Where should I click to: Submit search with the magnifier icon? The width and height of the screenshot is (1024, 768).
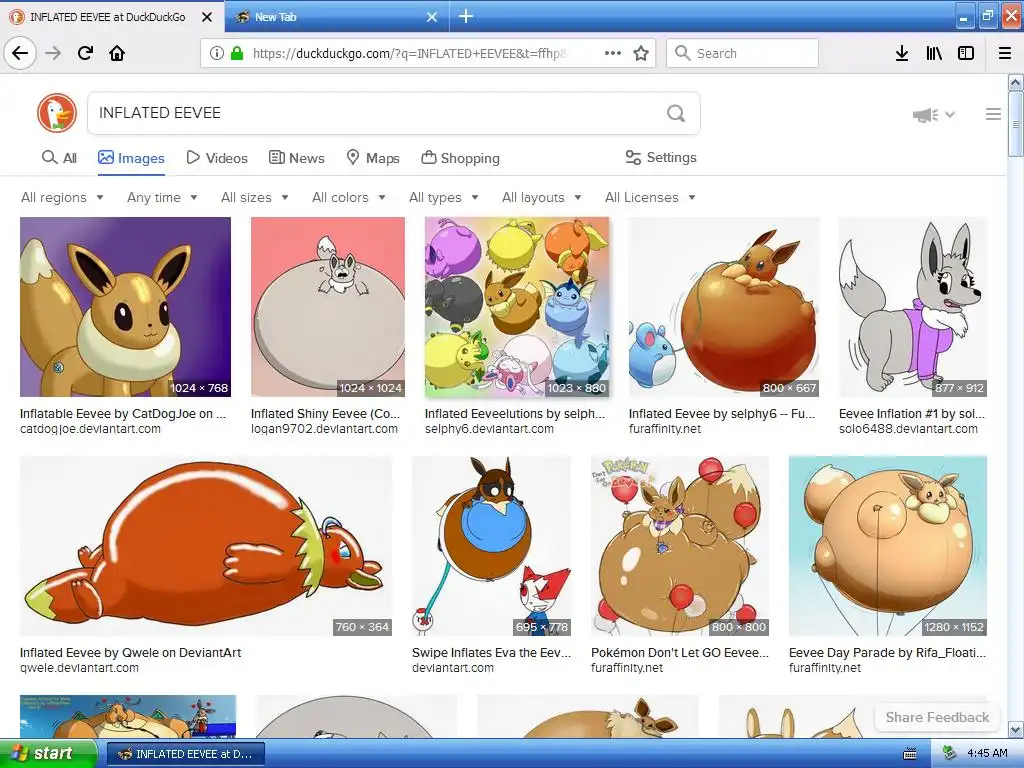(676, 113)
